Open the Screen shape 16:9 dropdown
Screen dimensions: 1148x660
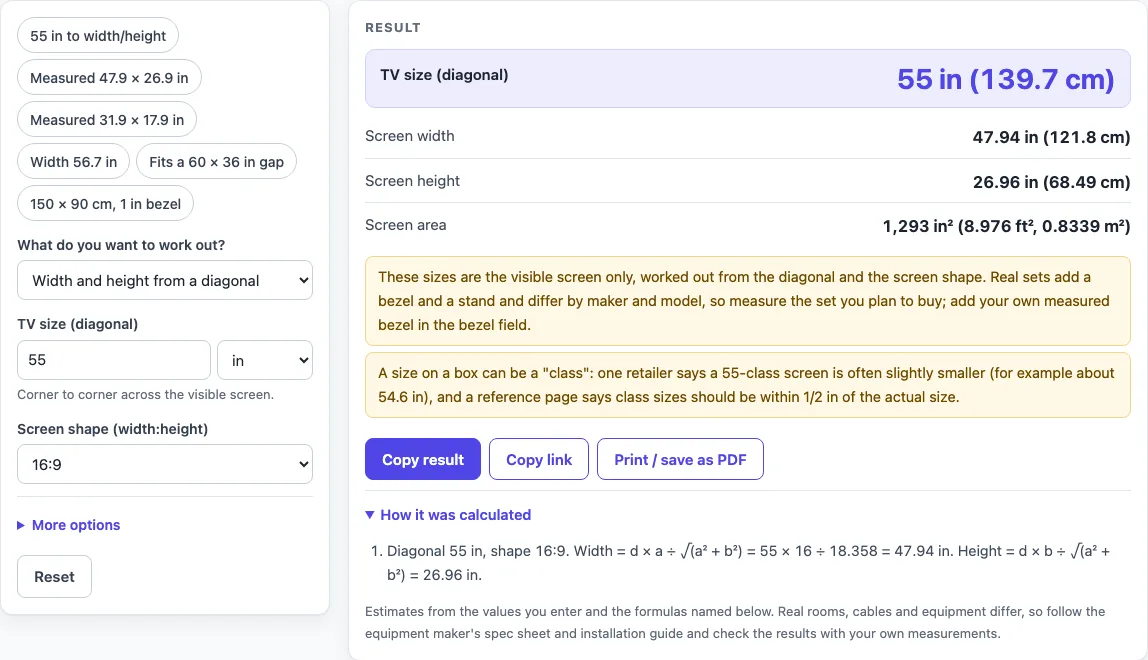tap(165, 464)
